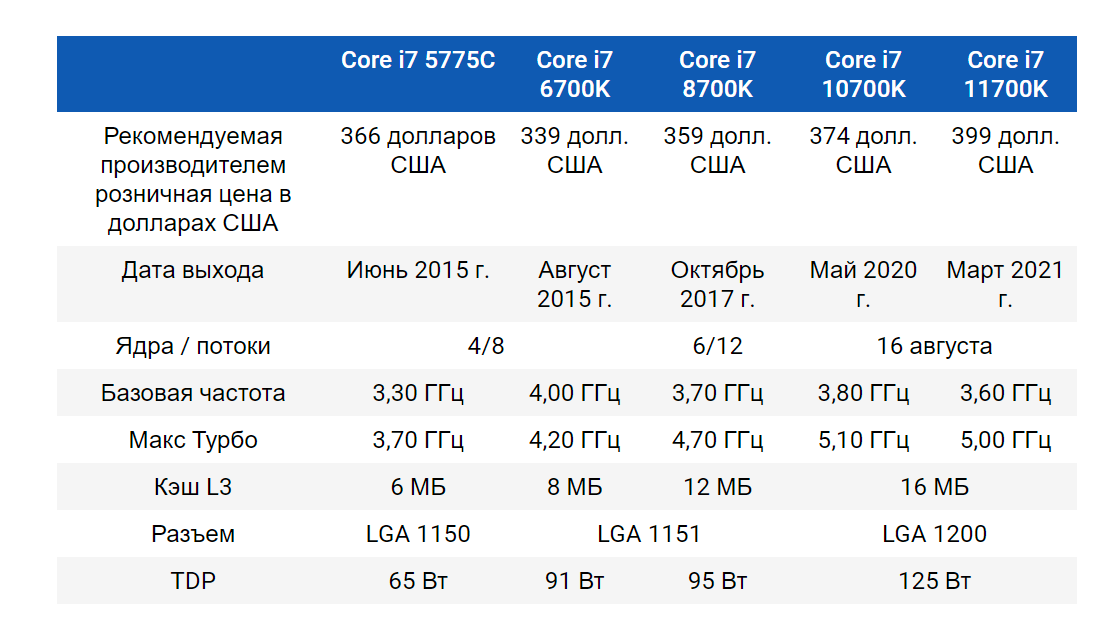Select the 6/12 cores cell
The width and height of the screenshot is (1120, 630).
pos(717,346)
